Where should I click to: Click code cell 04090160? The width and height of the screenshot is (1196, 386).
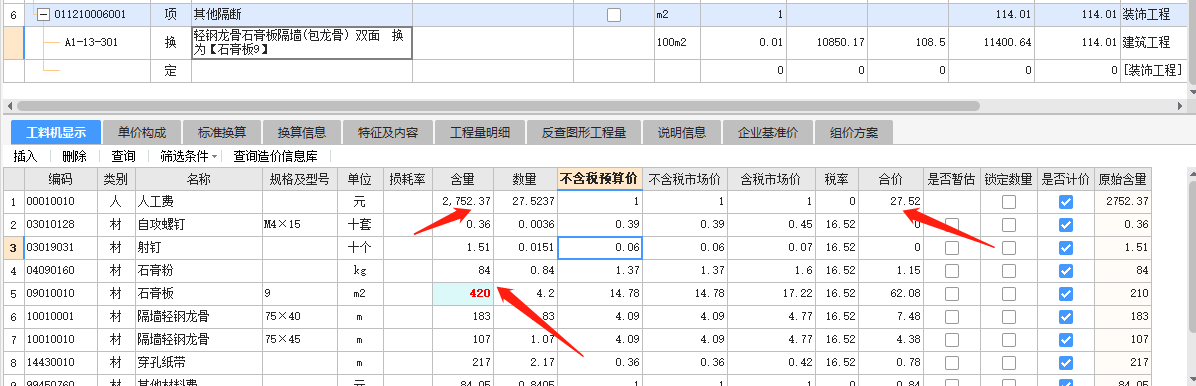60,271
